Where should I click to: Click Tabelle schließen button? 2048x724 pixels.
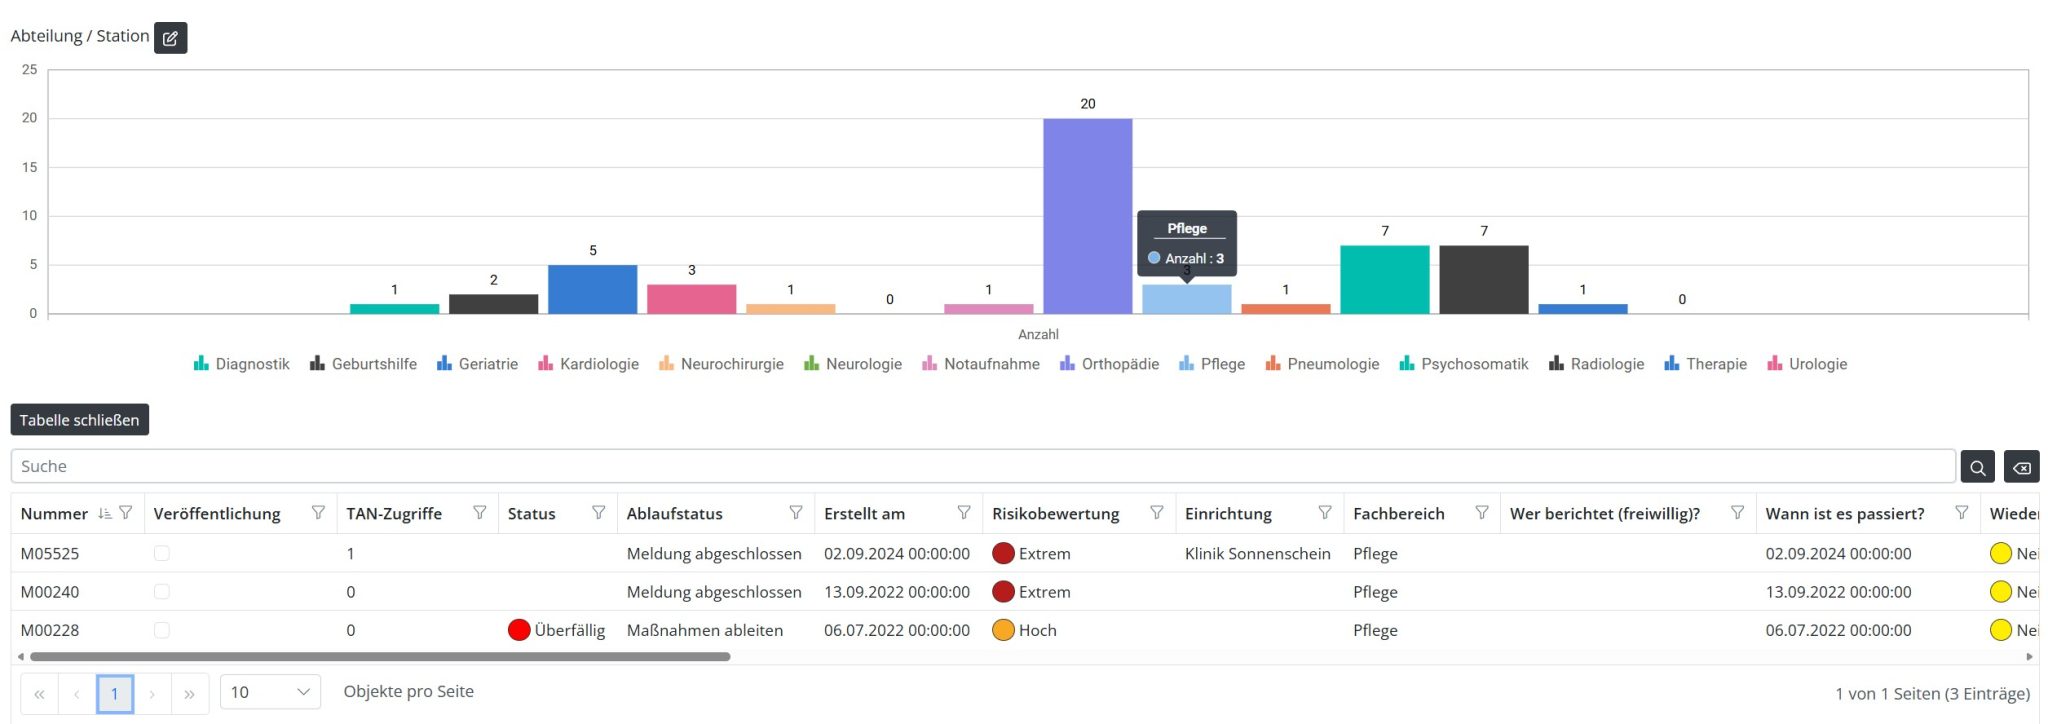[80, 420]
